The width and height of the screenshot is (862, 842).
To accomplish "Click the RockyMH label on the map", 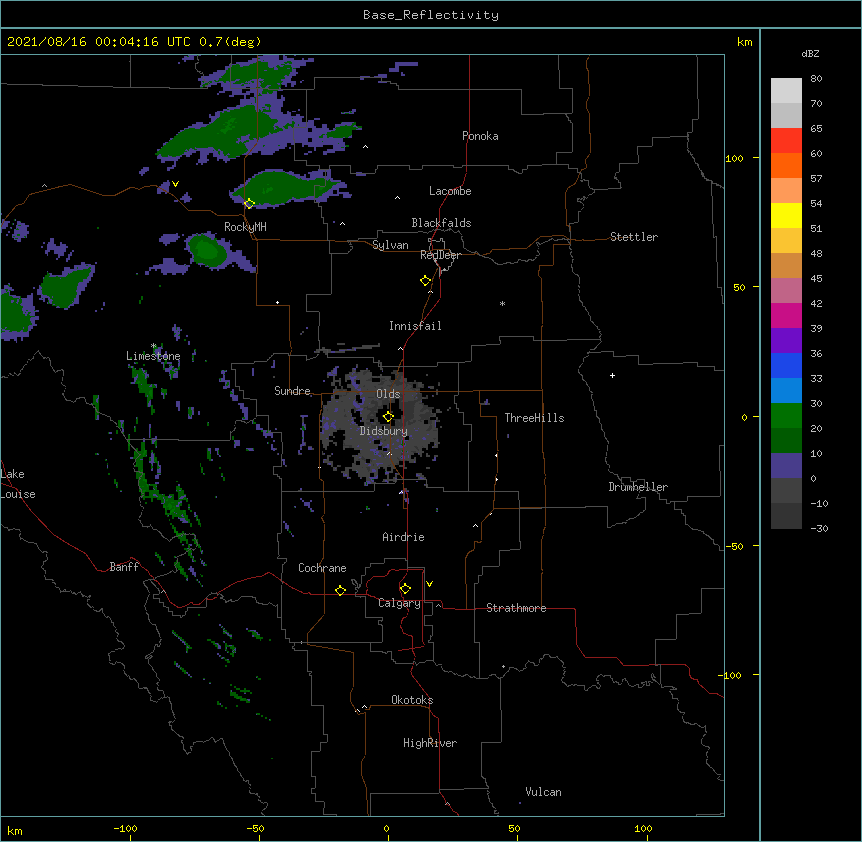I will [245, 227].
